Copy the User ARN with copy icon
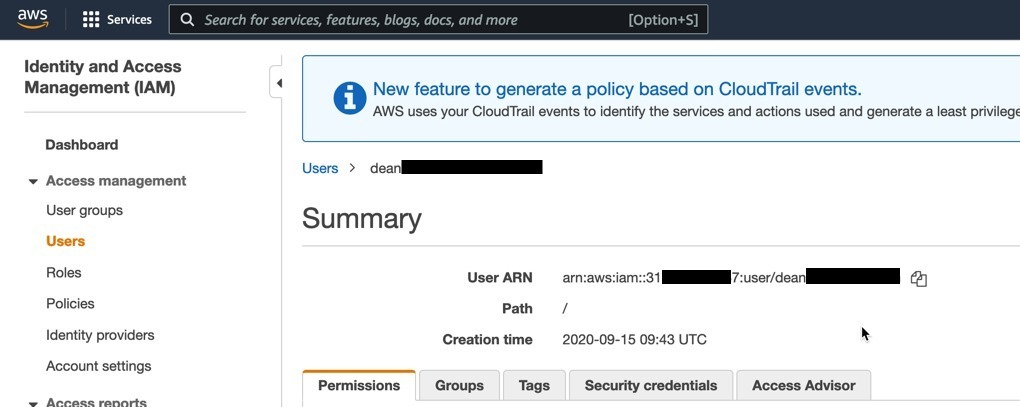 click(919, 279)
